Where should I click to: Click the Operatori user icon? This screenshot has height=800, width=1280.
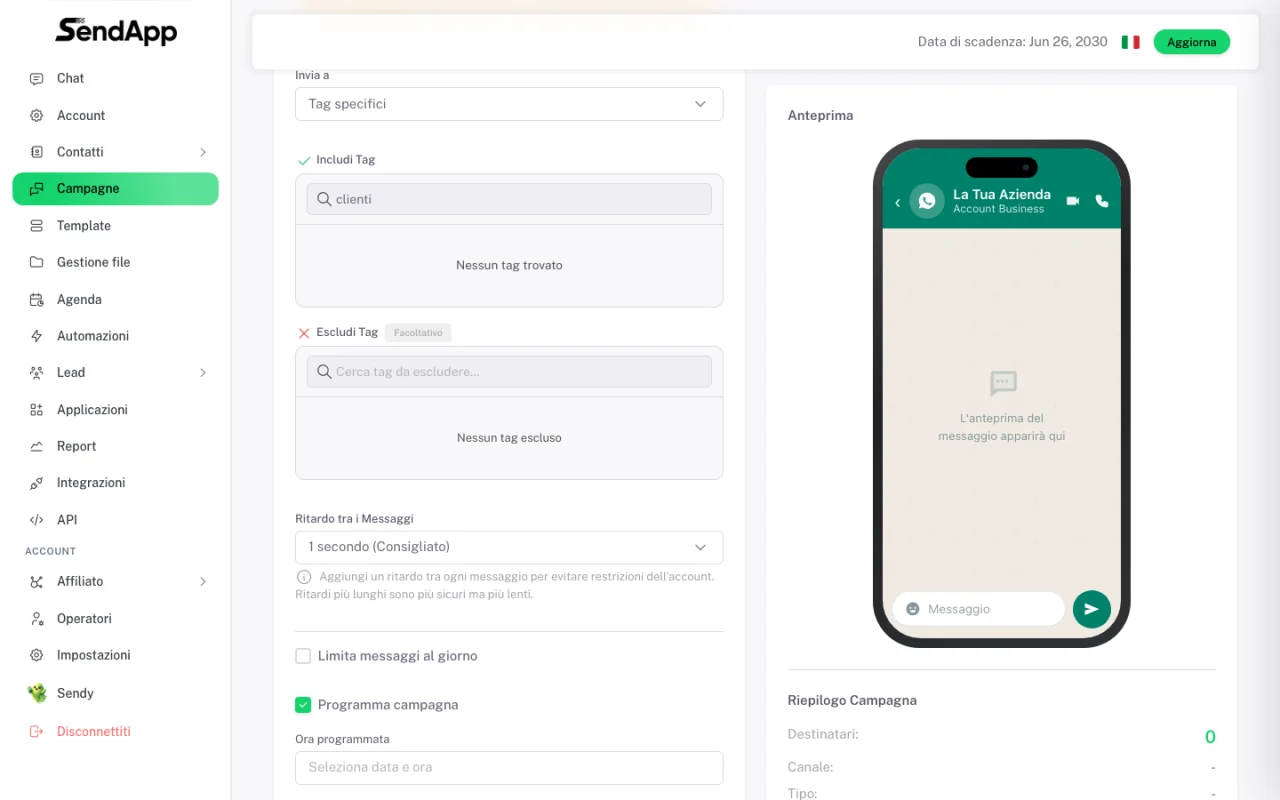(37, 619)
